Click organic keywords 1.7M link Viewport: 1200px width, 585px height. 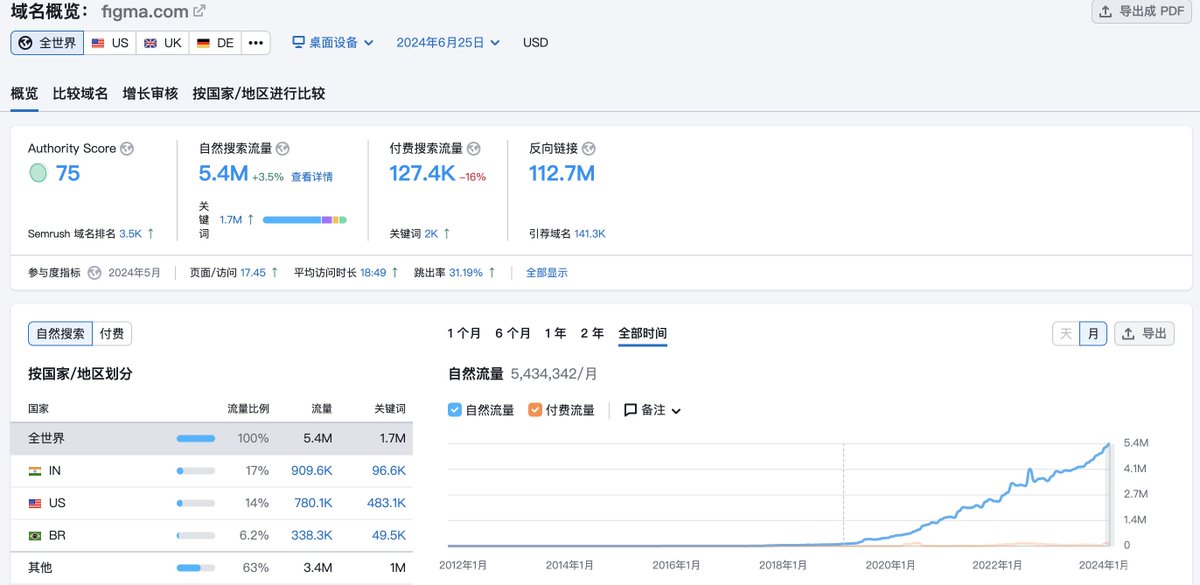231,220
